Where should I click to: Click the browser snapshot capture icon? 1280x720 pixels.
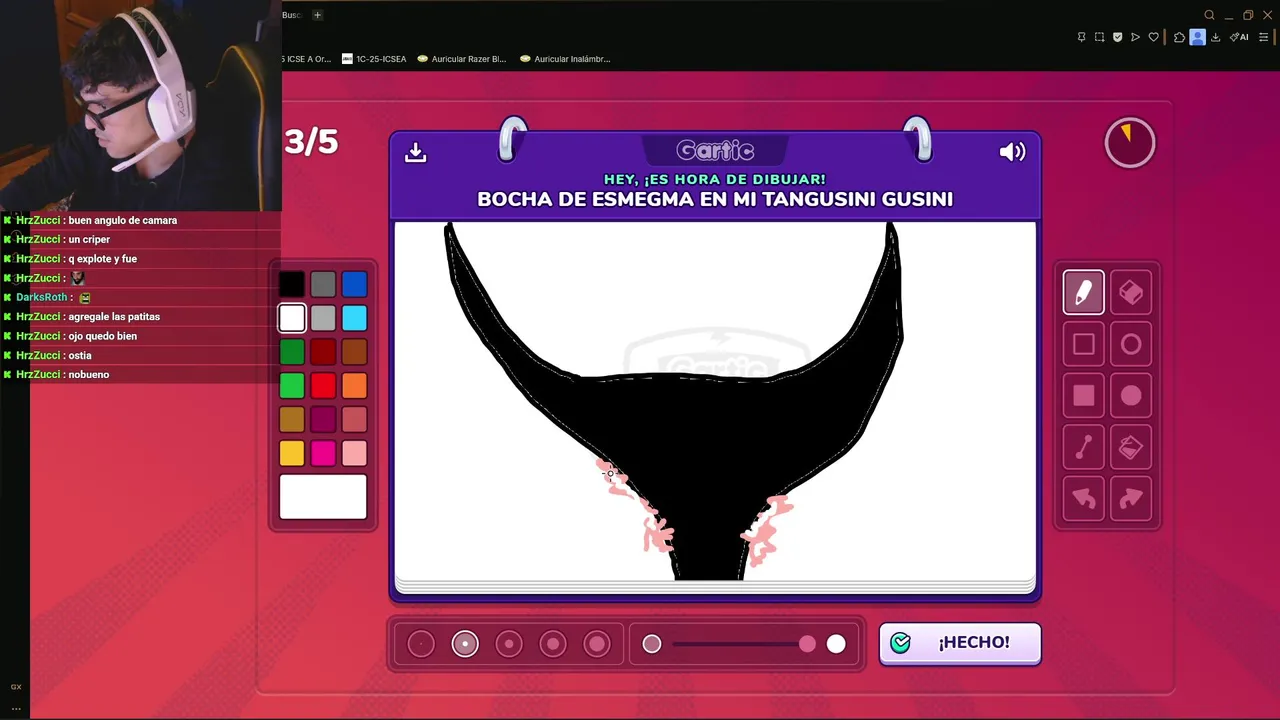(x=1099, y=37)
